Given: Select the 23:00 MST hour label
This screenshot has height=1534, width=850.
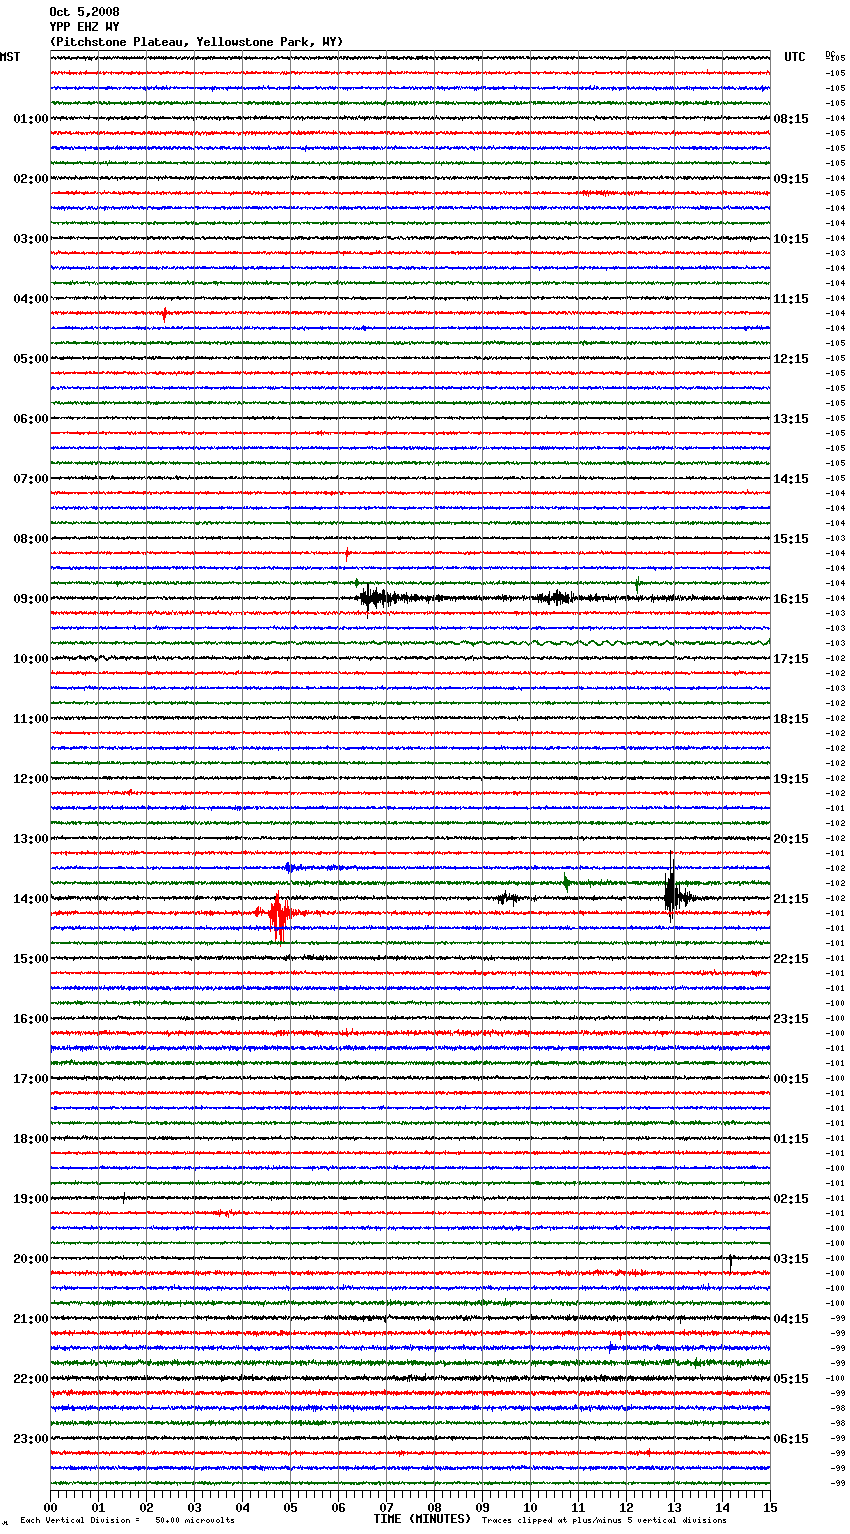Looking at the screenshot, I should point(31,1439).
